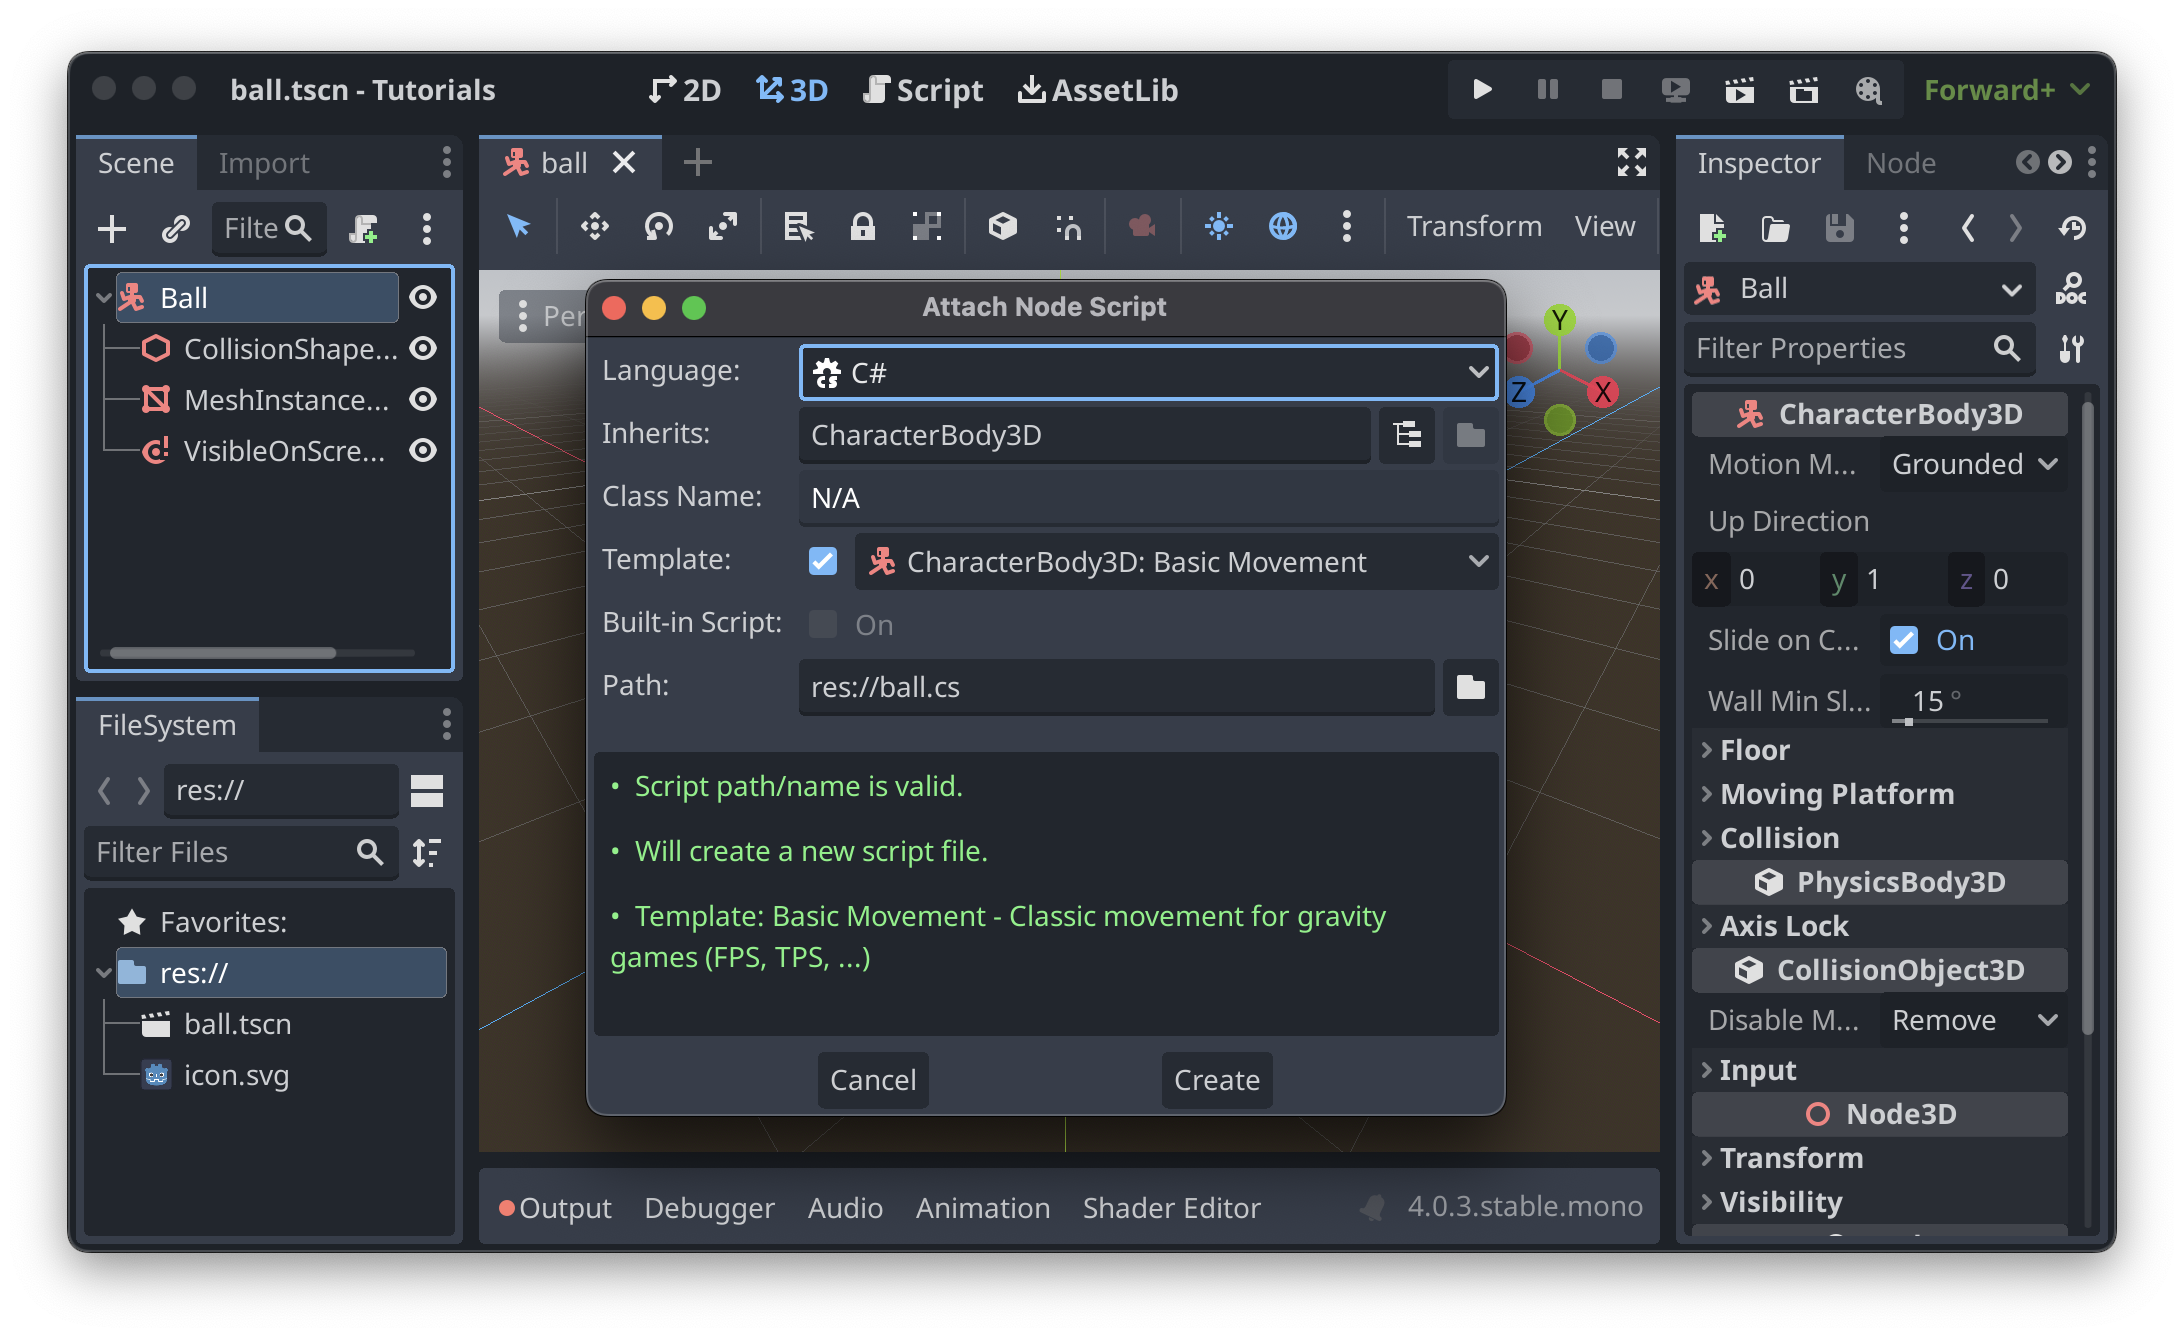
Task: Switch to the Import tab
Action: [x=262, y=162]
